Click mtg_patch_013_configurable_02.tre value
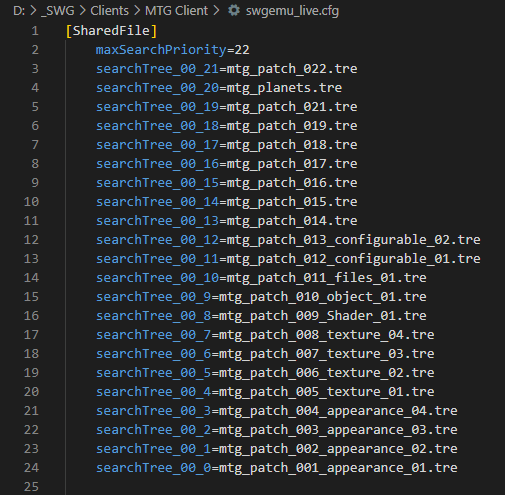The height and width of the screenshot is (495, 505). tap(354, 240)
